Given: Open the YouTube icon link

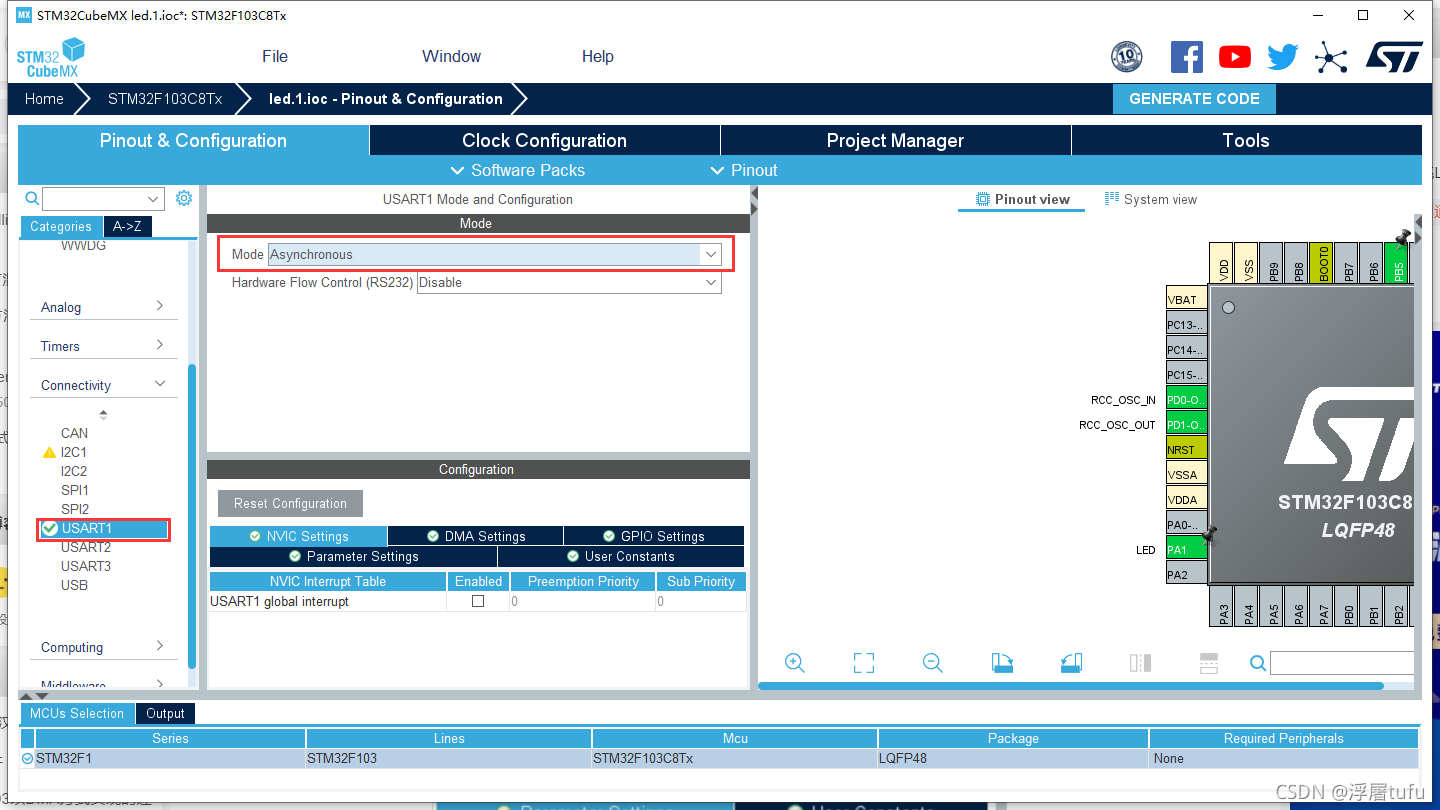Looking at the screenshot, I should (1235, 57).
